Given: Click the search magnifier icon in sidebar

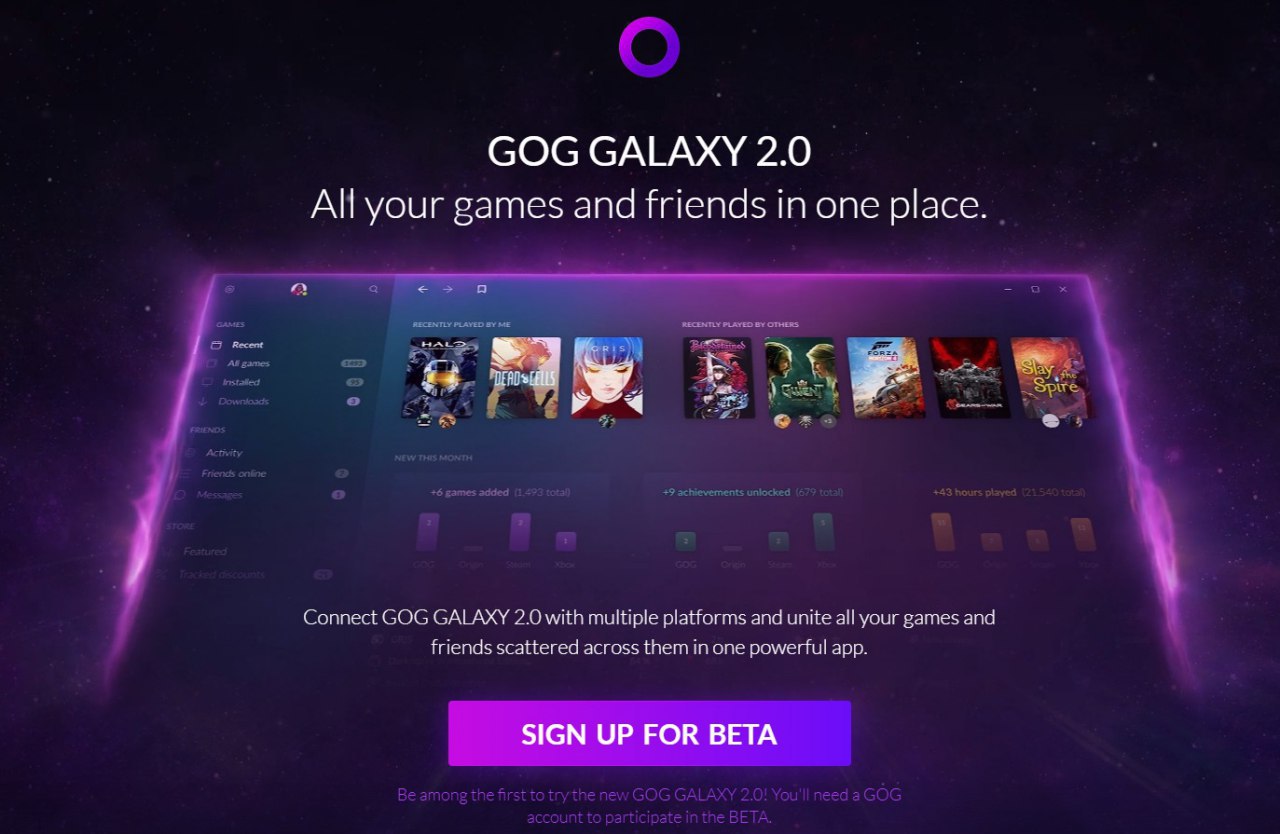Looking at the screenshot, I should (373, 289).
